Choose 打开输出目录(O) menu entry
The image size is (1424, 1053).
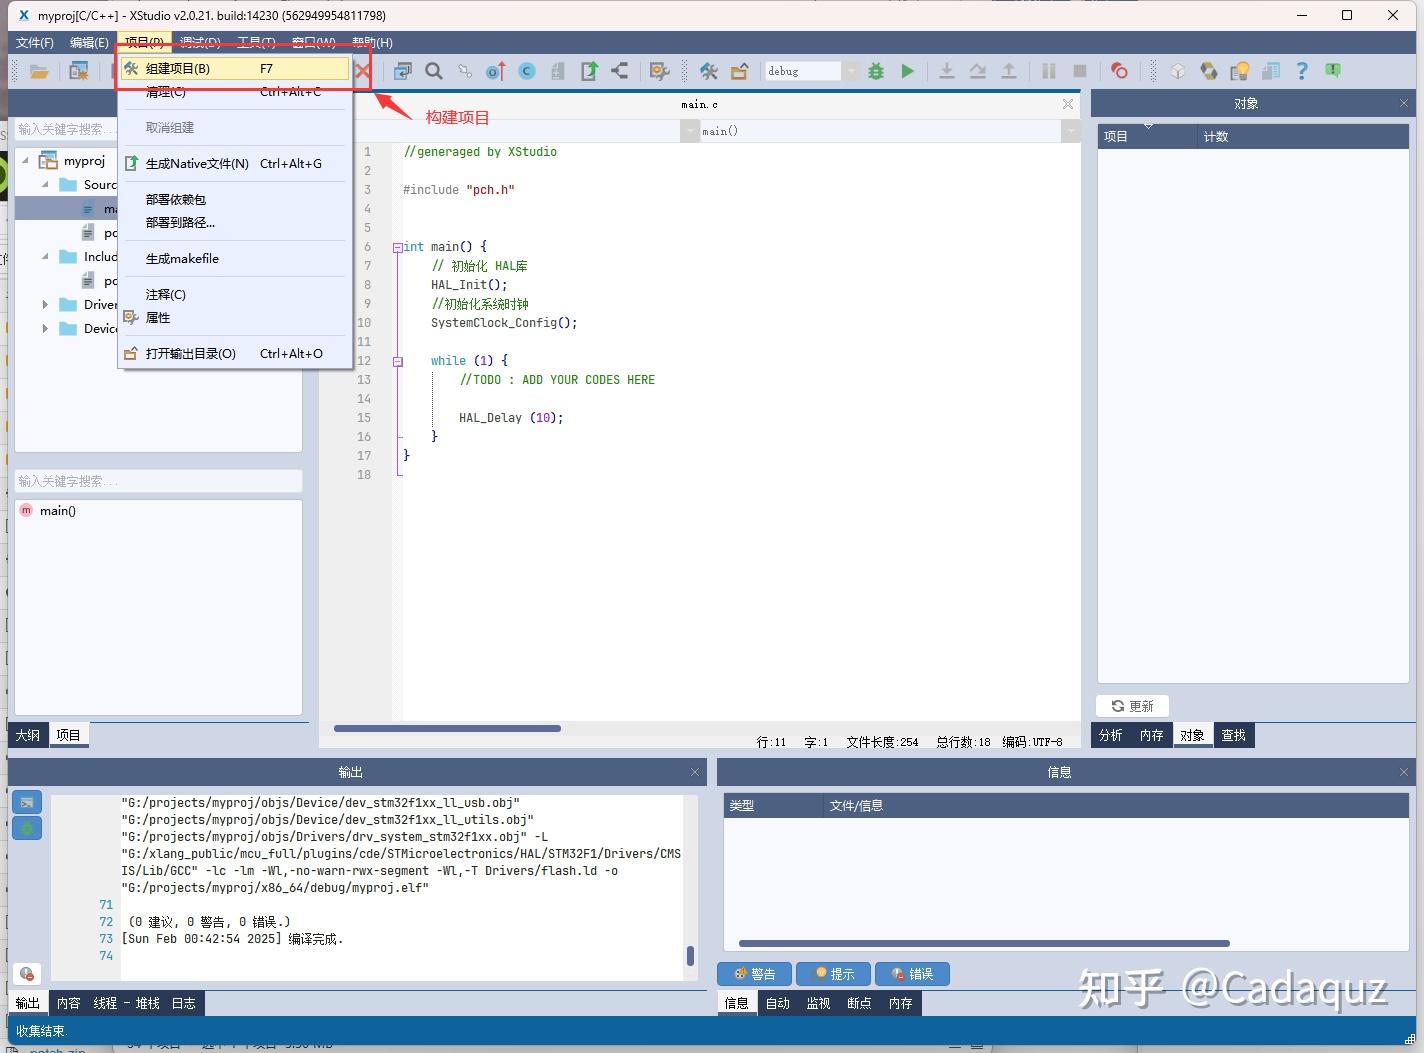point(235,354)
